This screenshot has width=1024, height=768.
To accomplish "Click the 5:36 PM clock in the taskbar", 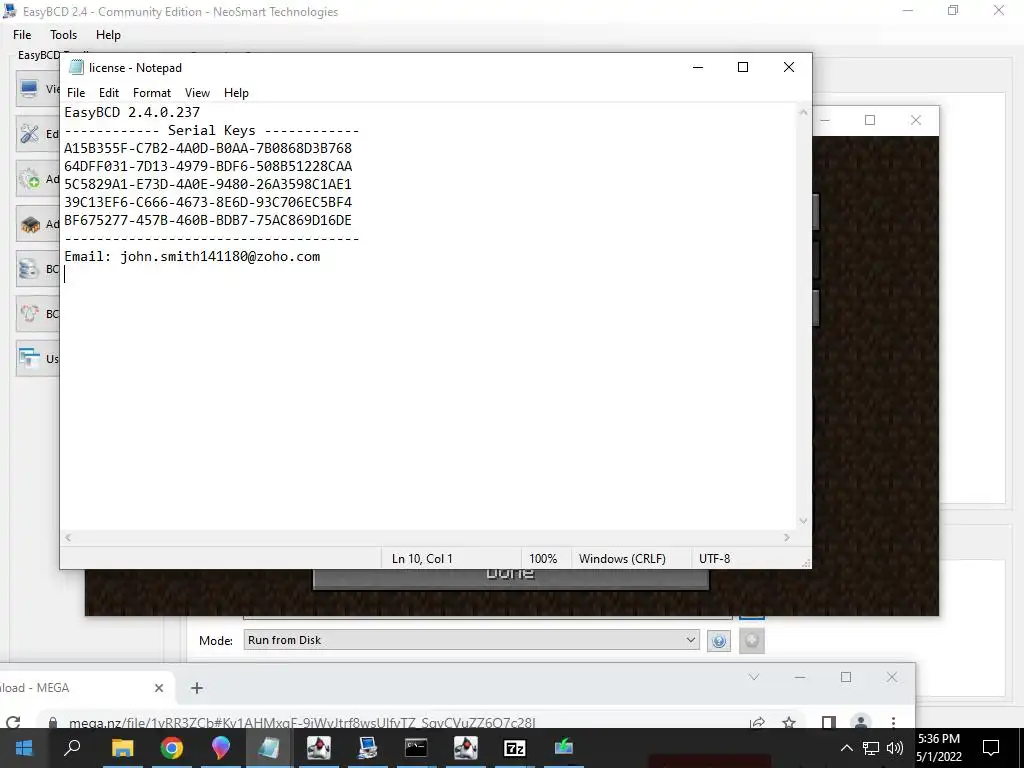I will coord(938,739).
